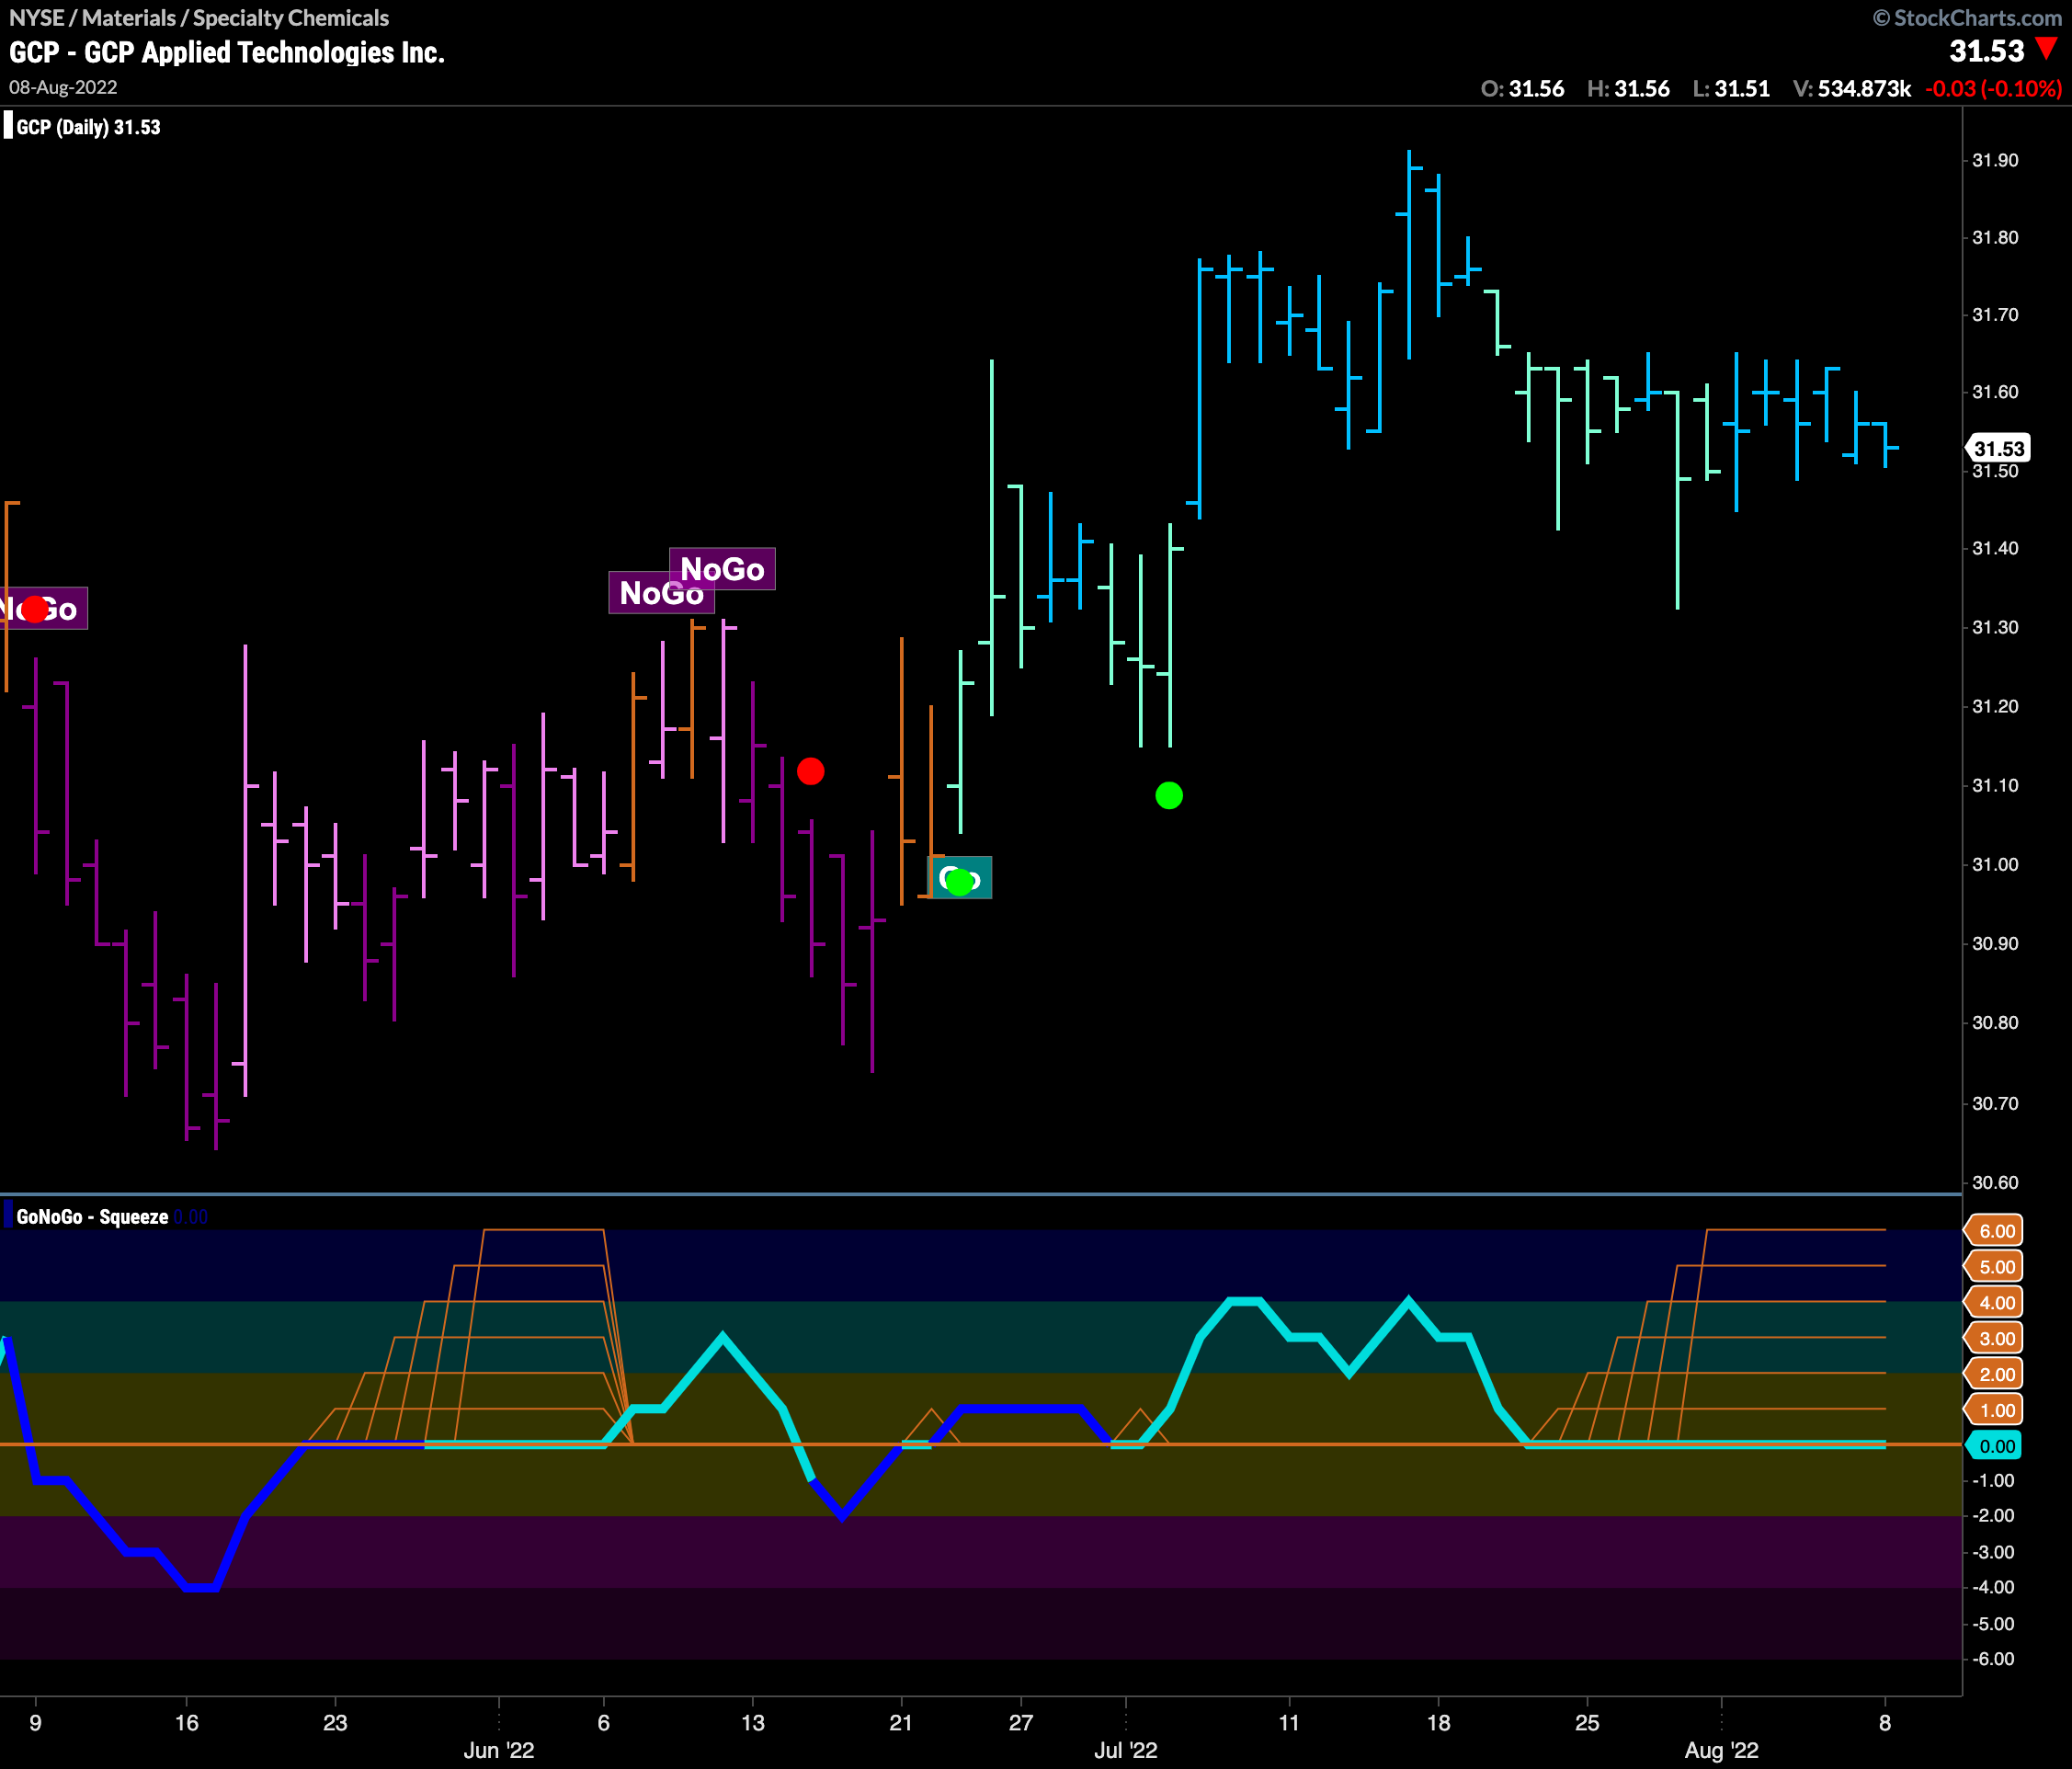Click the O: 31.56 open value

tap(1523, 89)
